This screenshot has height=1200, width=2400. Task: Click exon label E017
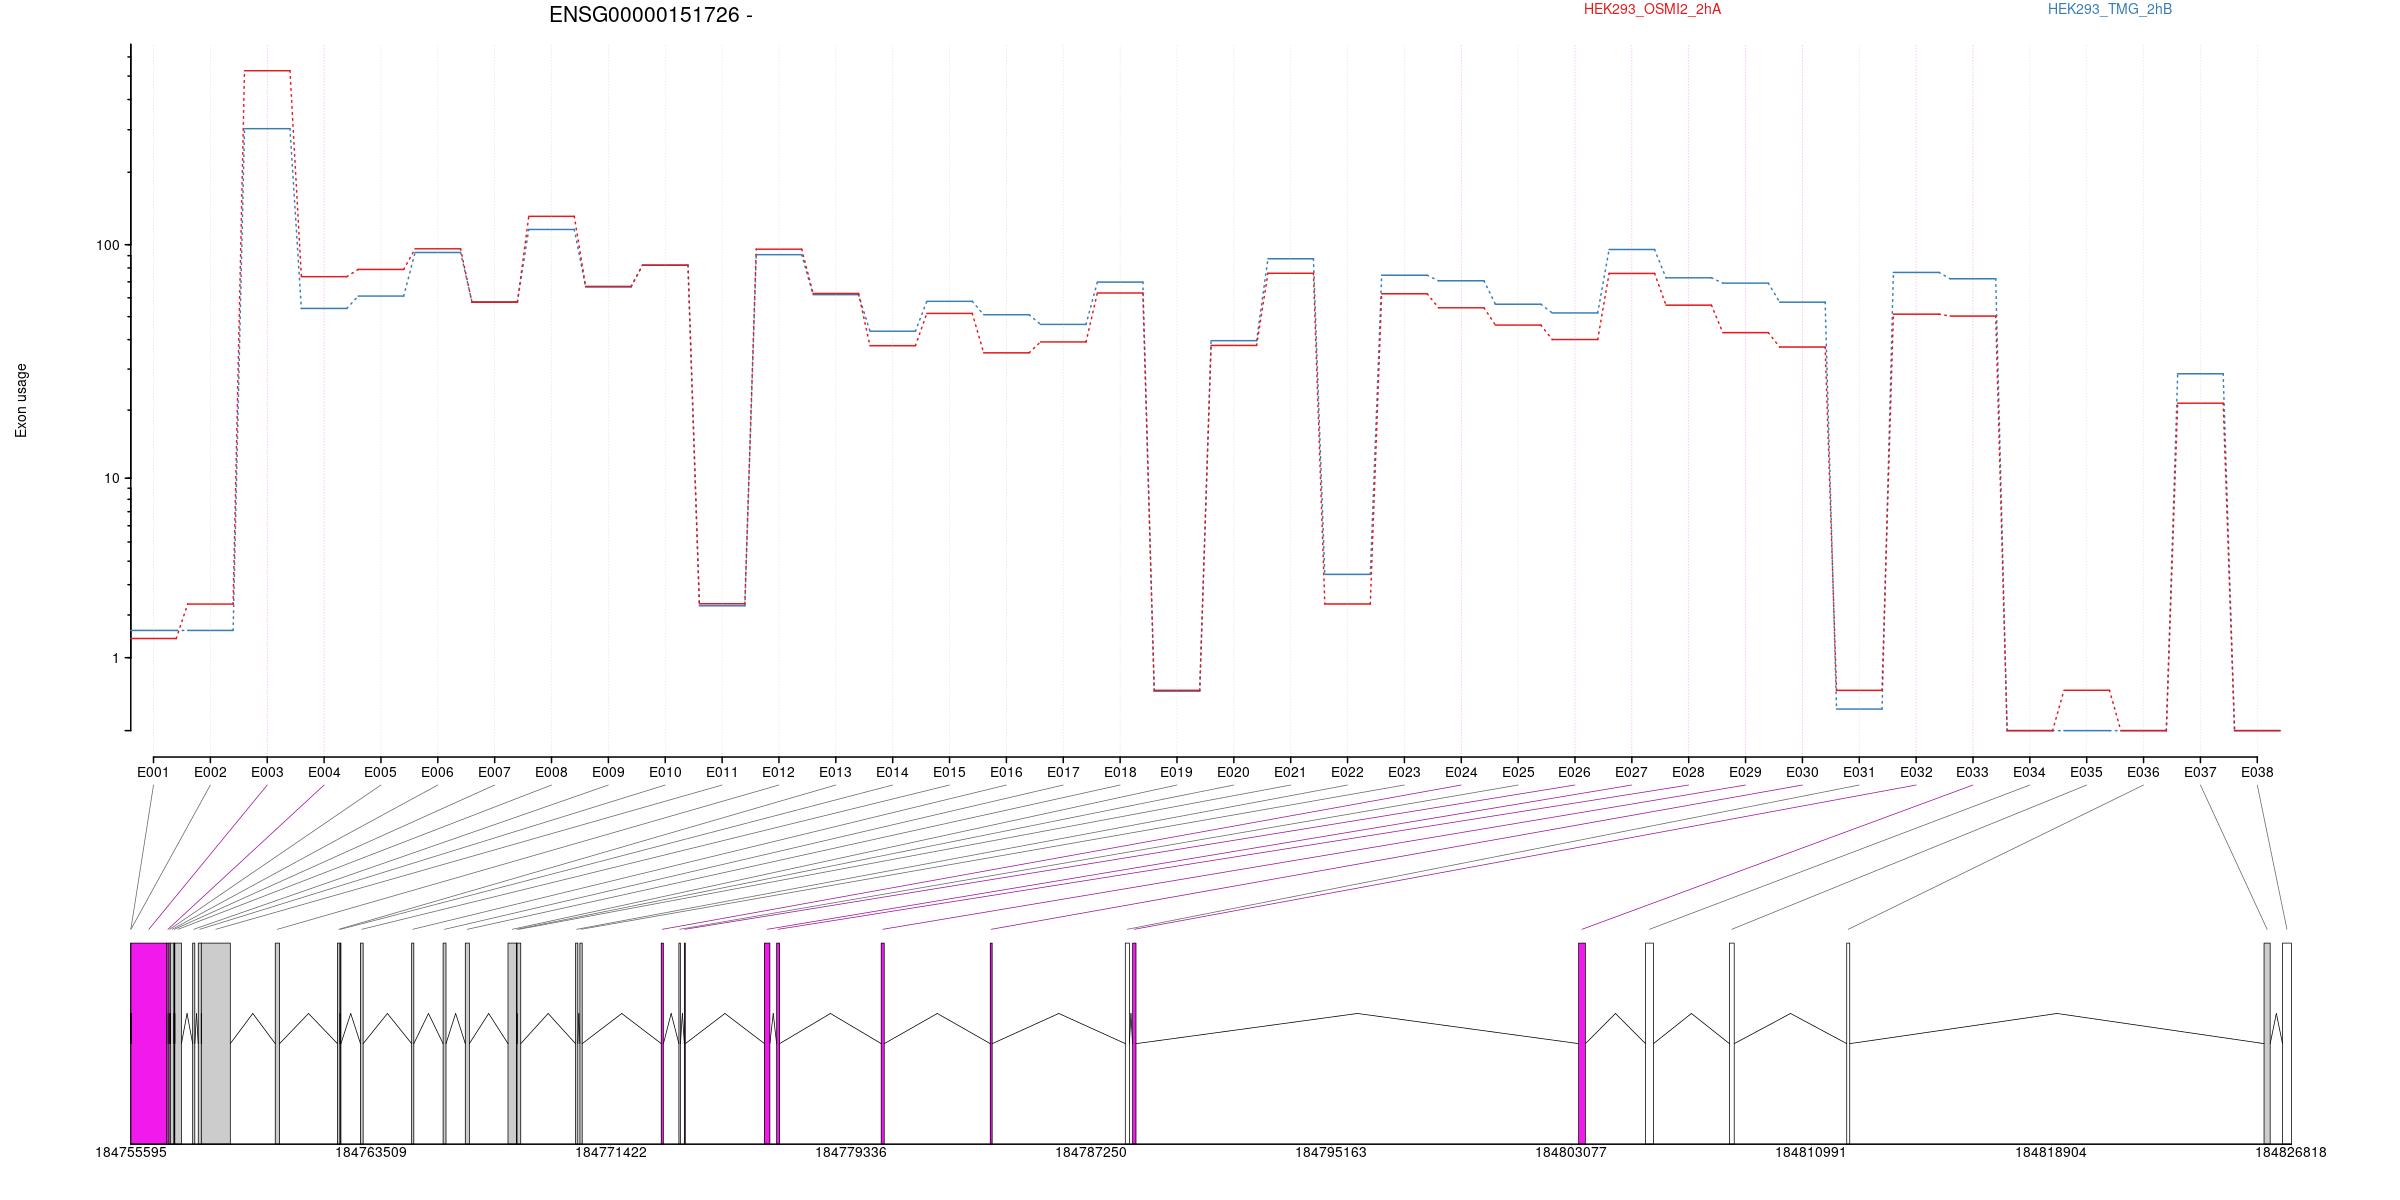[x=1063, y=772]
